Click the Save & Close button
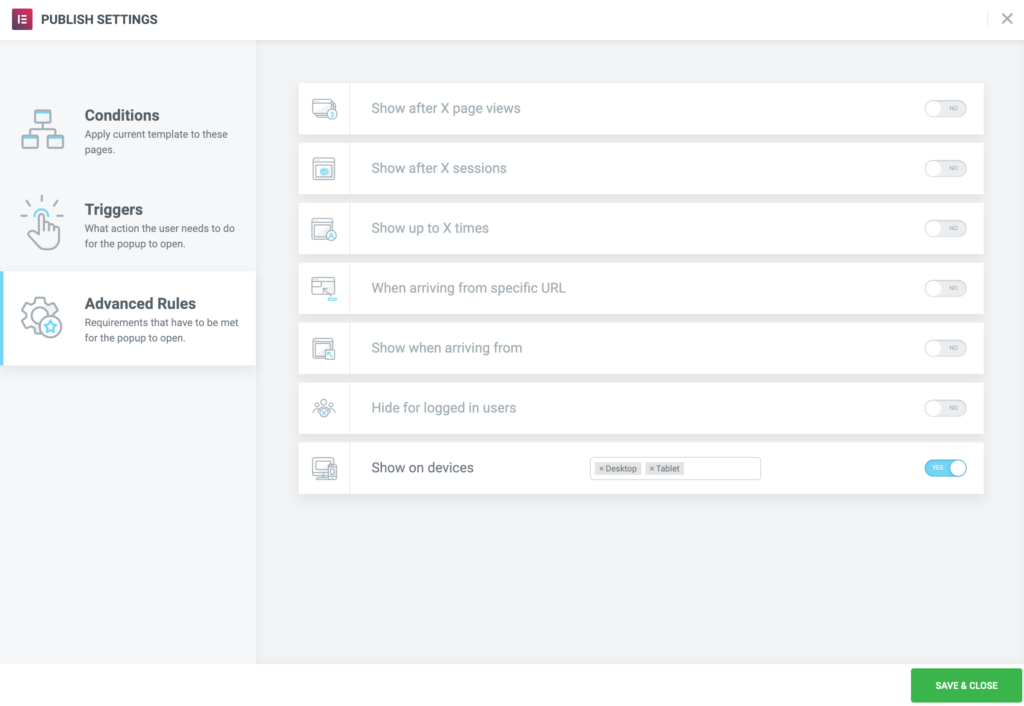This screenshot has width=1024, height=706. pos(965,685)
